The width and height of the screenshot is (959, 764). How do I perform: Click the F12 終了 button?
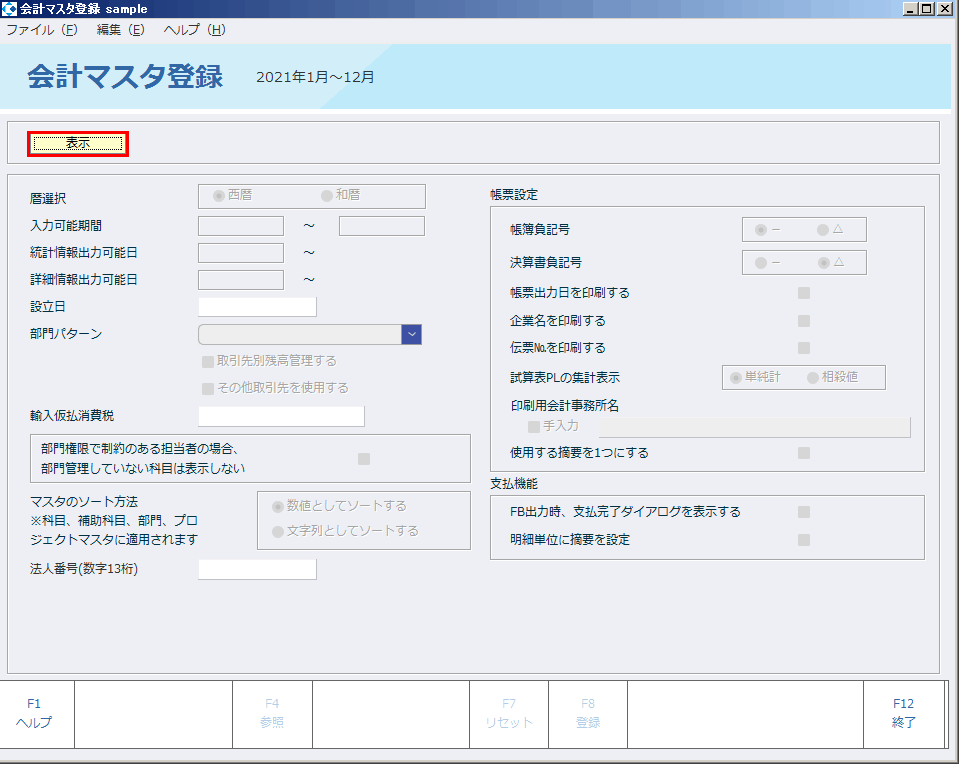(903, 714)
